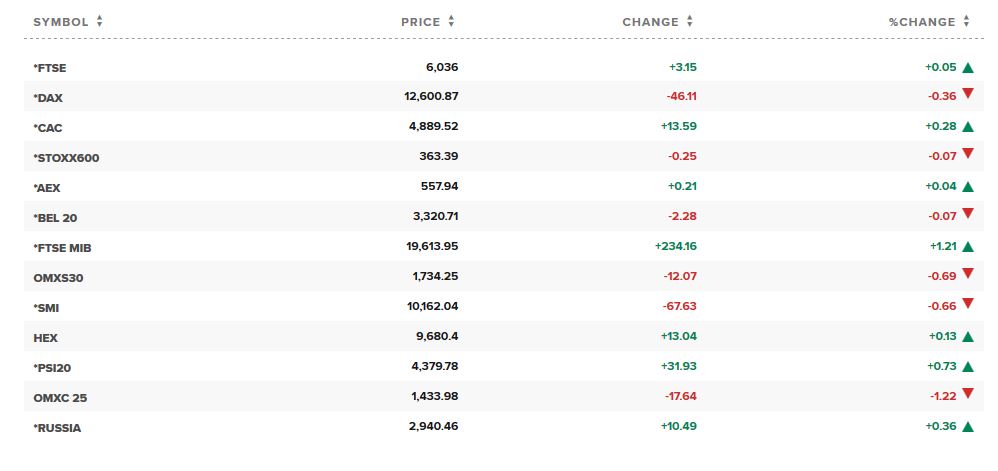Select the RUSSIA price 2,940.46

click(x=433, y=426)
